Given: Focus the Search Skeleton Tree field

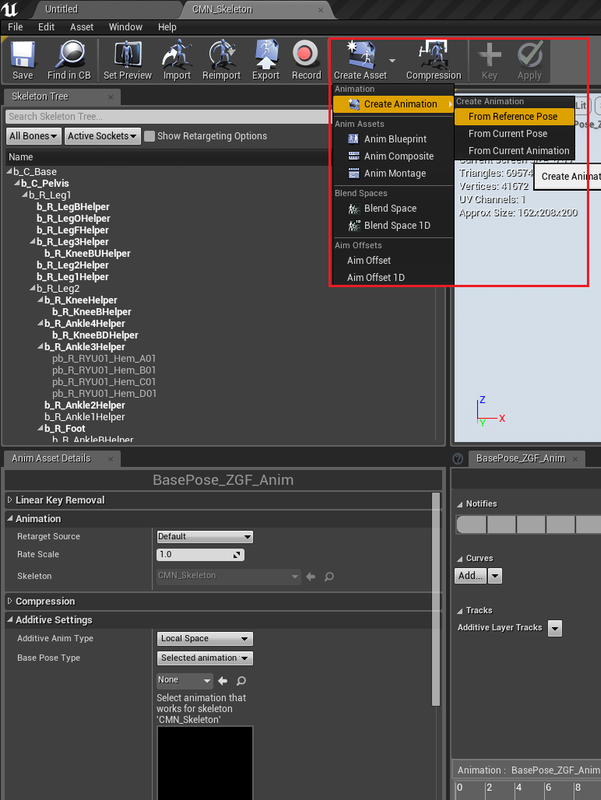Looking at the screenshot, I should 167,117.
